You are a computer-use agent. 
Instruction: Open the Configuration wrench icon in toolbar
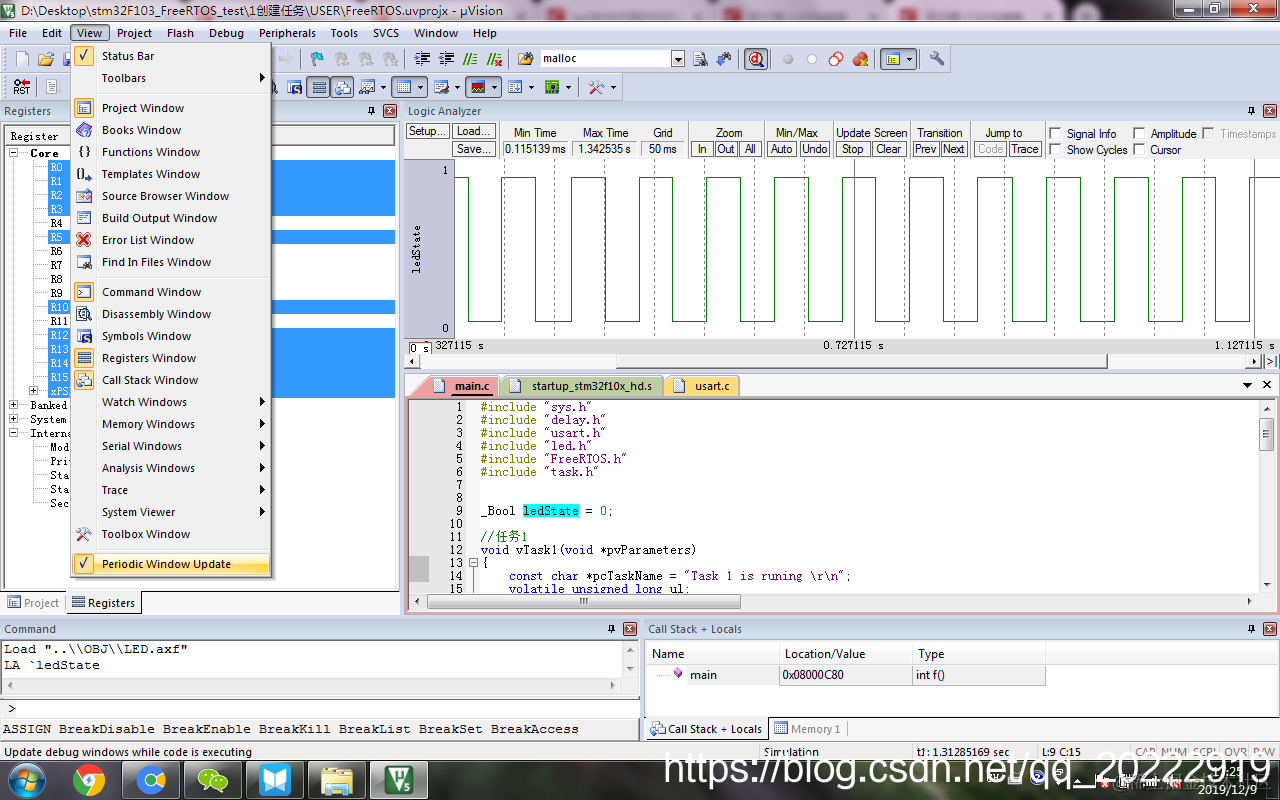click(936, 59)
